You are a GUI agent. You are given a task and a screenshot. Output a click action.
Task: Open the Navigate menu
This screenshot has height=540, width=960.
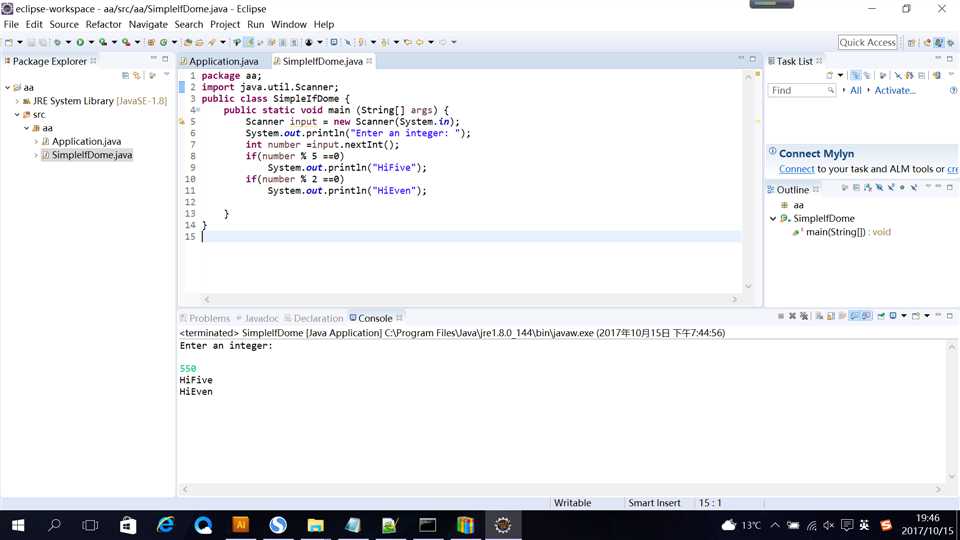click(x=148, y=24)
